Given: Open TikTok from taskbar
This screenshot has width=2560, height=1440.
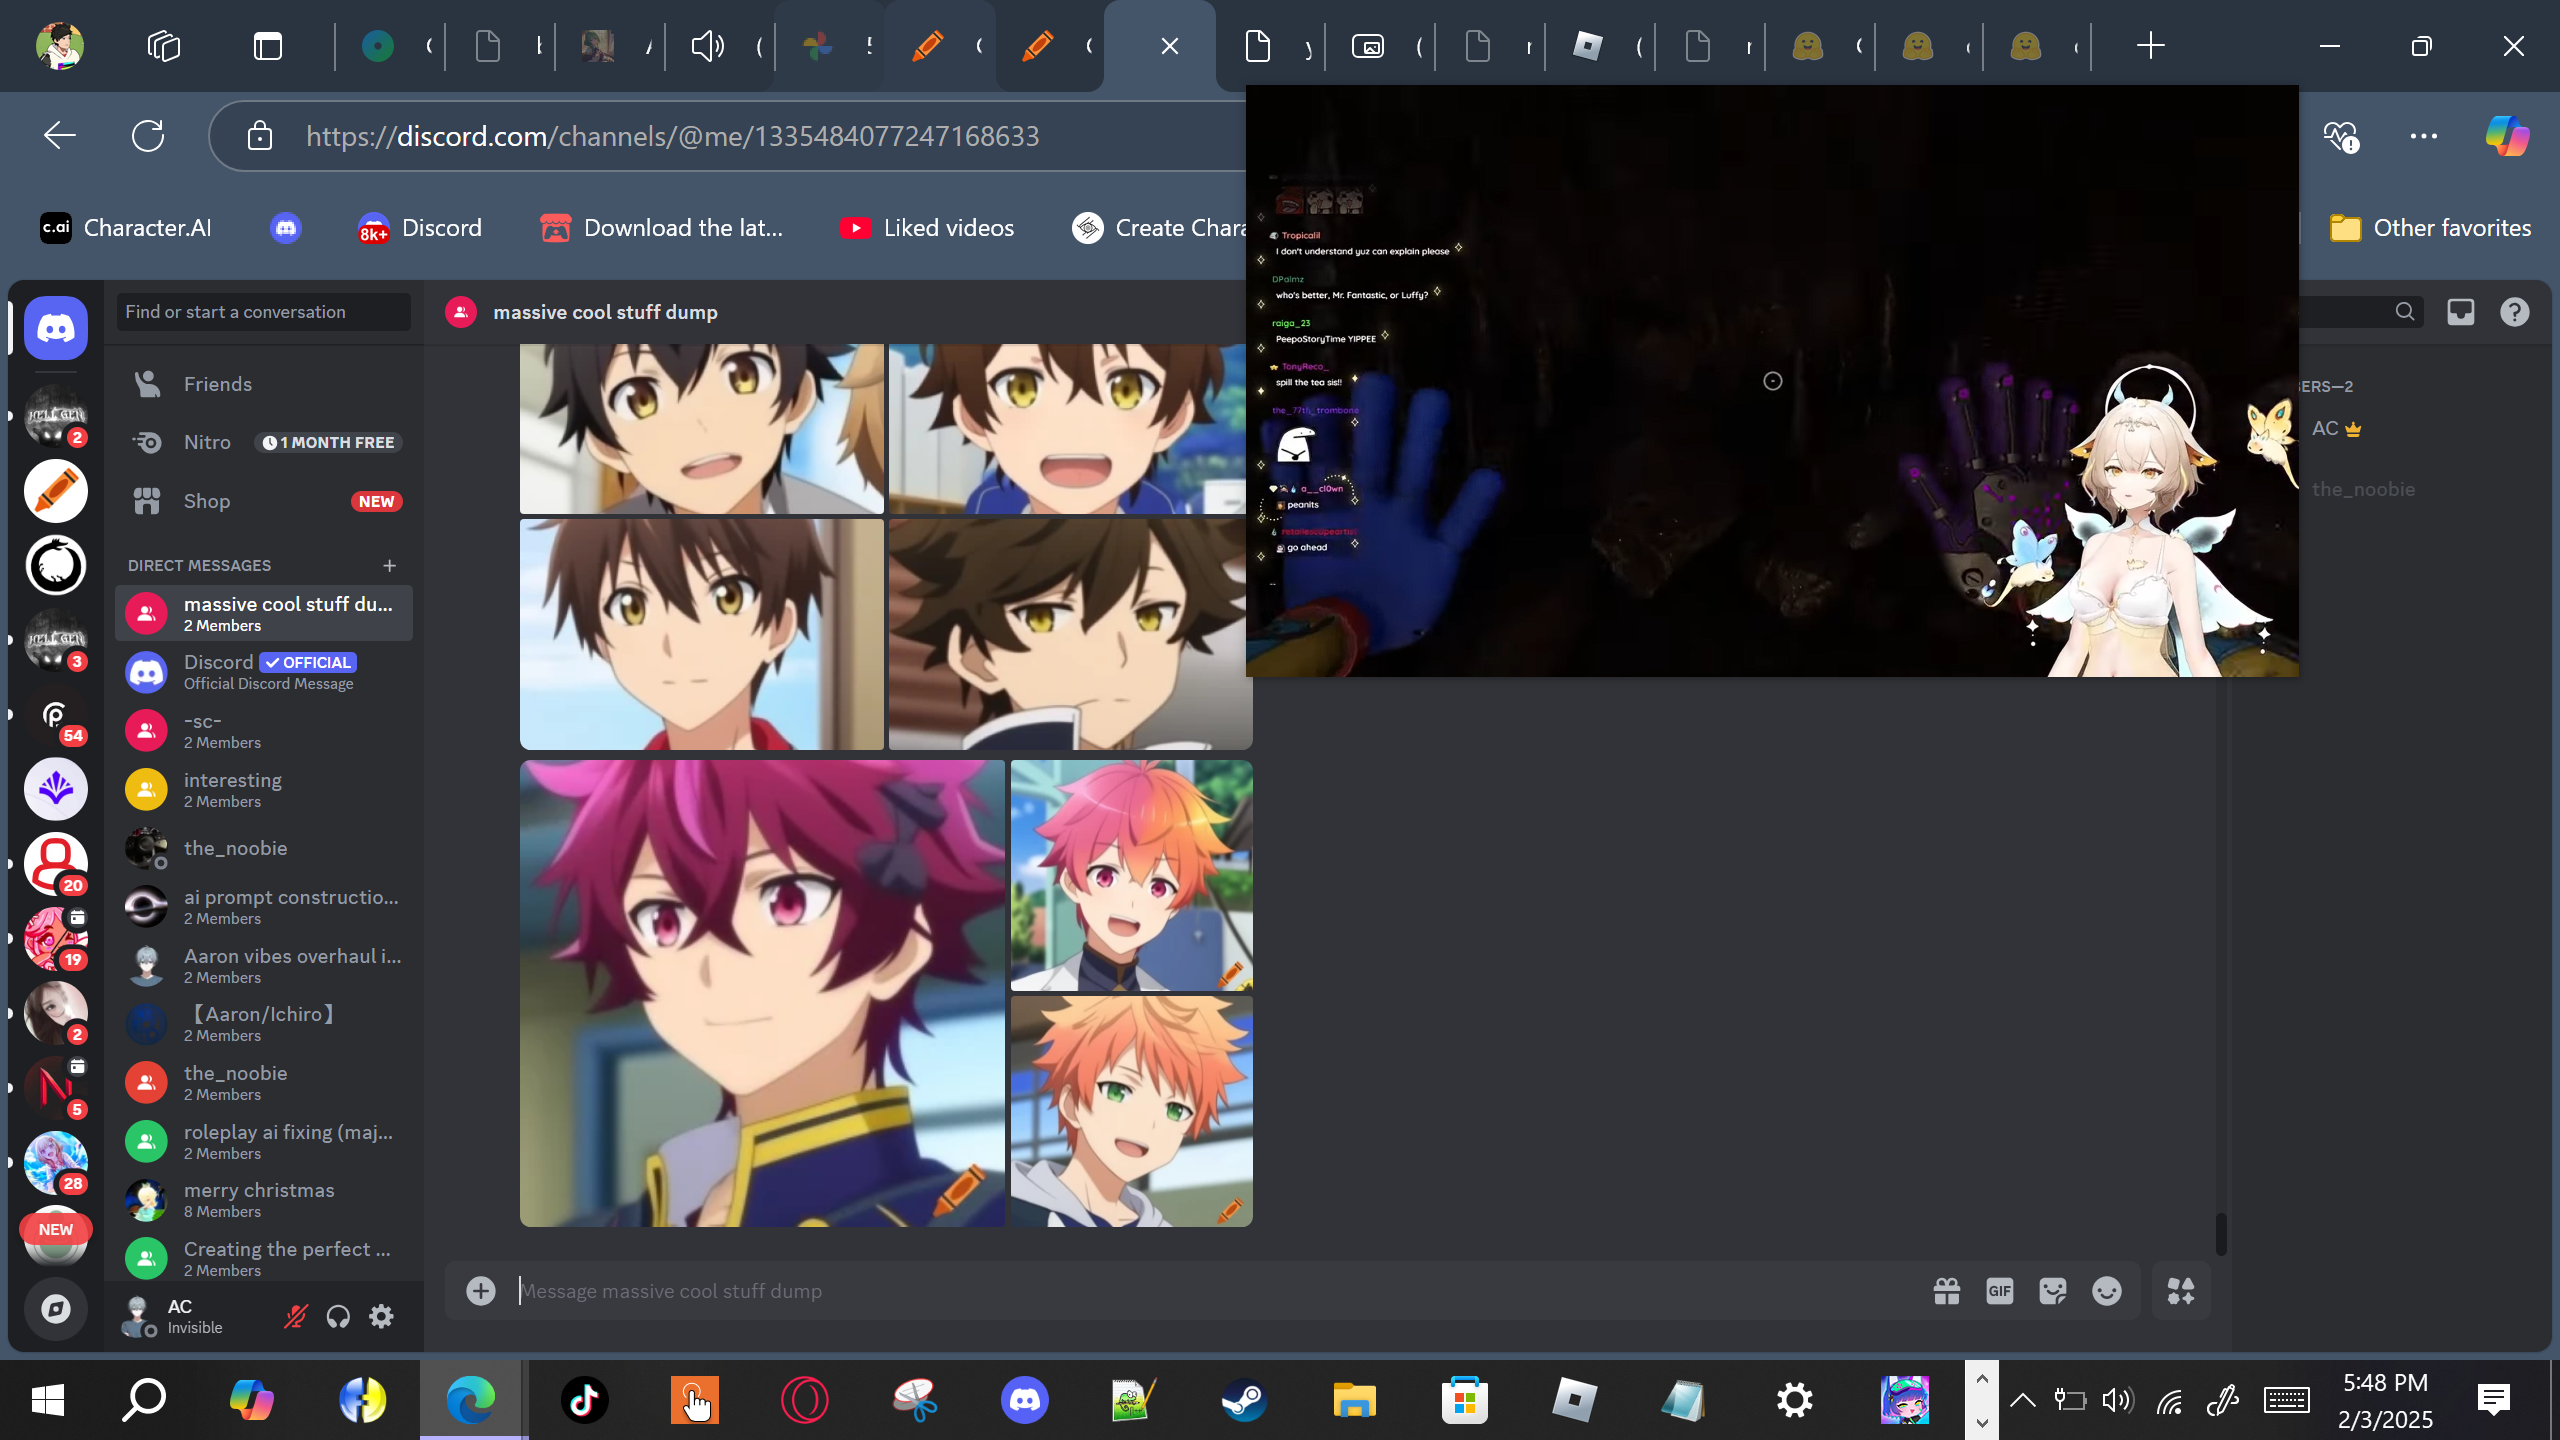Looking at the screenshot, I should coord(585,1400).
